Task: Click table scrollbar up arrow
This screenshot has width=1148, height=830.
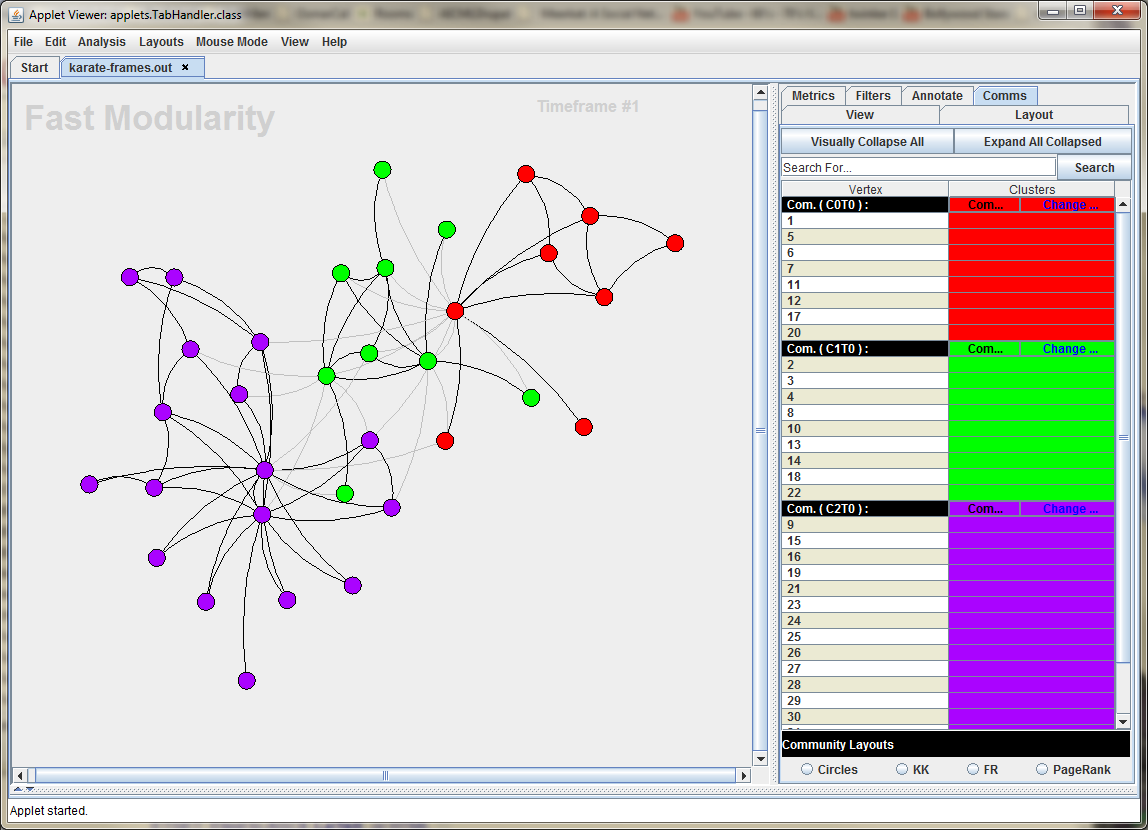Action: (x=1123, y=204)
